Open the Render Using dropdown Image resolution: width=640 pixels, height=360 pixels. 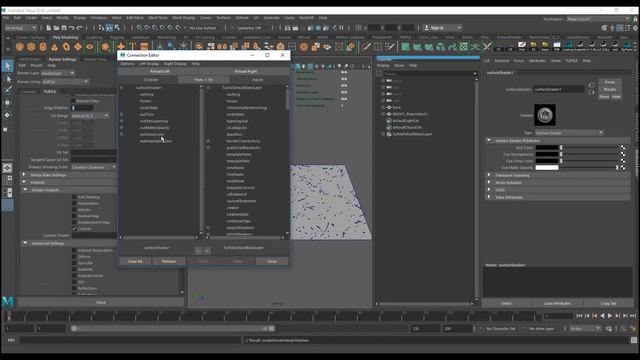(x=65, y=82)
